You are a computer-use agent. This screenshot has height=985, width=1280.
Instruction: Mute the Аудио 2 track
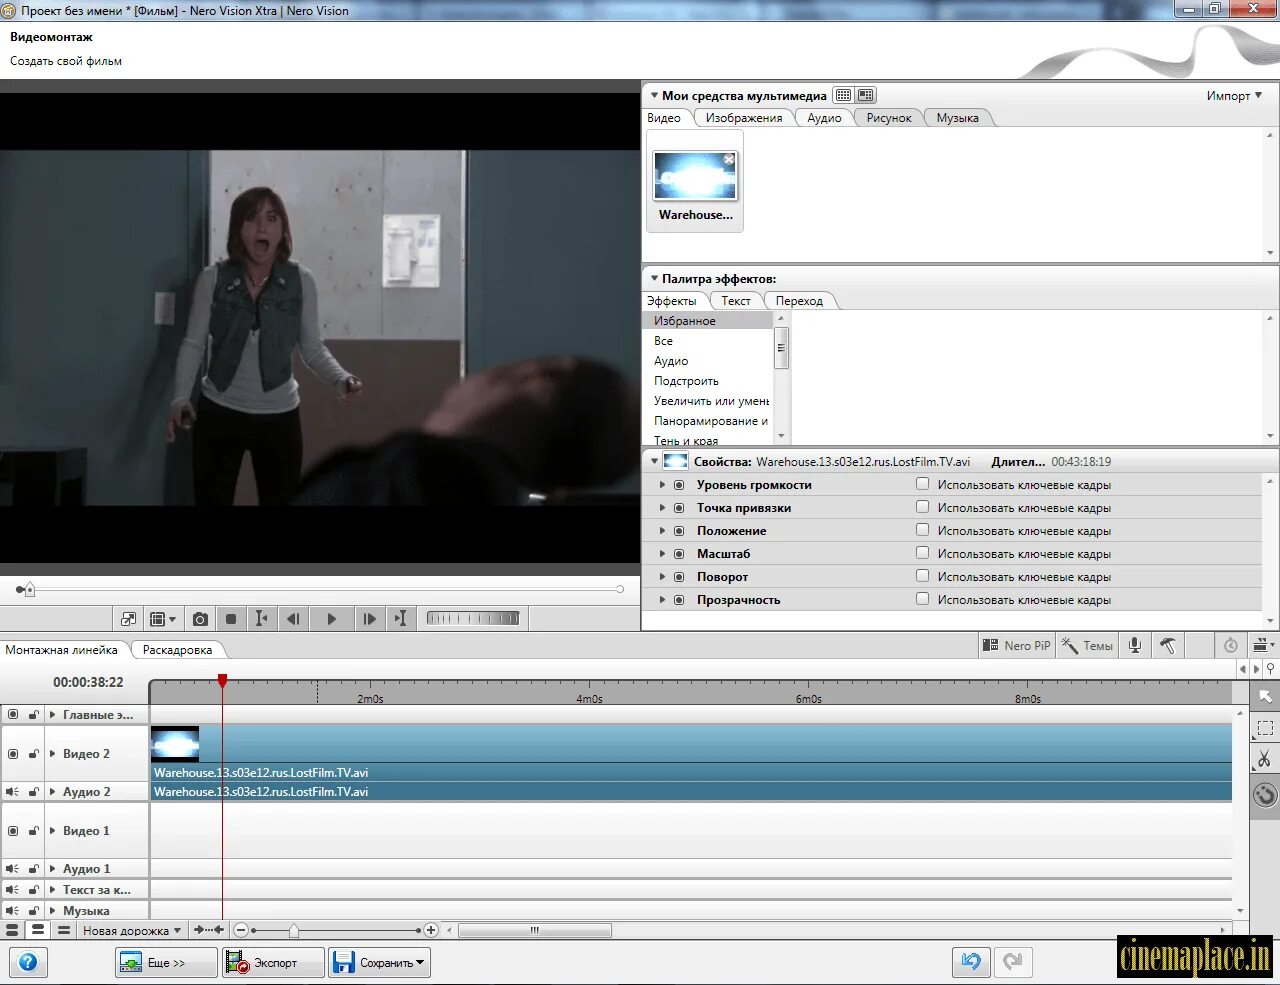[x=12, y=792]
